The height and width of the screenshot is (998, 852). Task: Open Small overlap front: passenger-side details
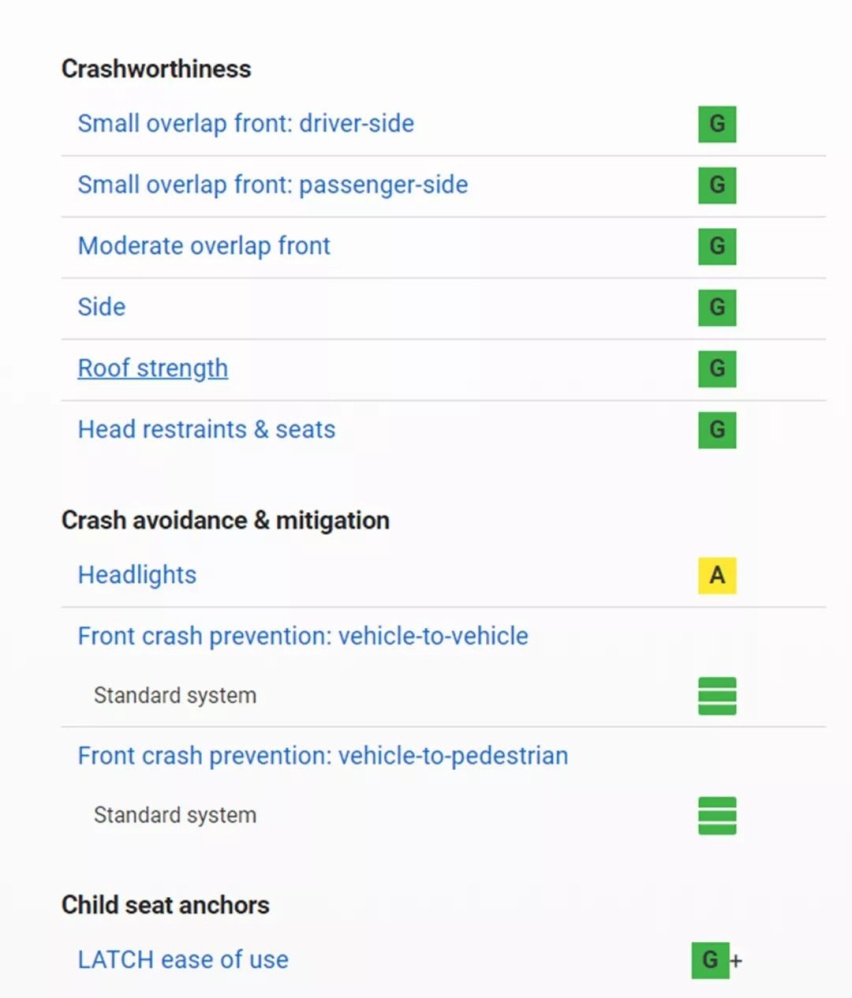pyautogui.click(x=273, y=185)
